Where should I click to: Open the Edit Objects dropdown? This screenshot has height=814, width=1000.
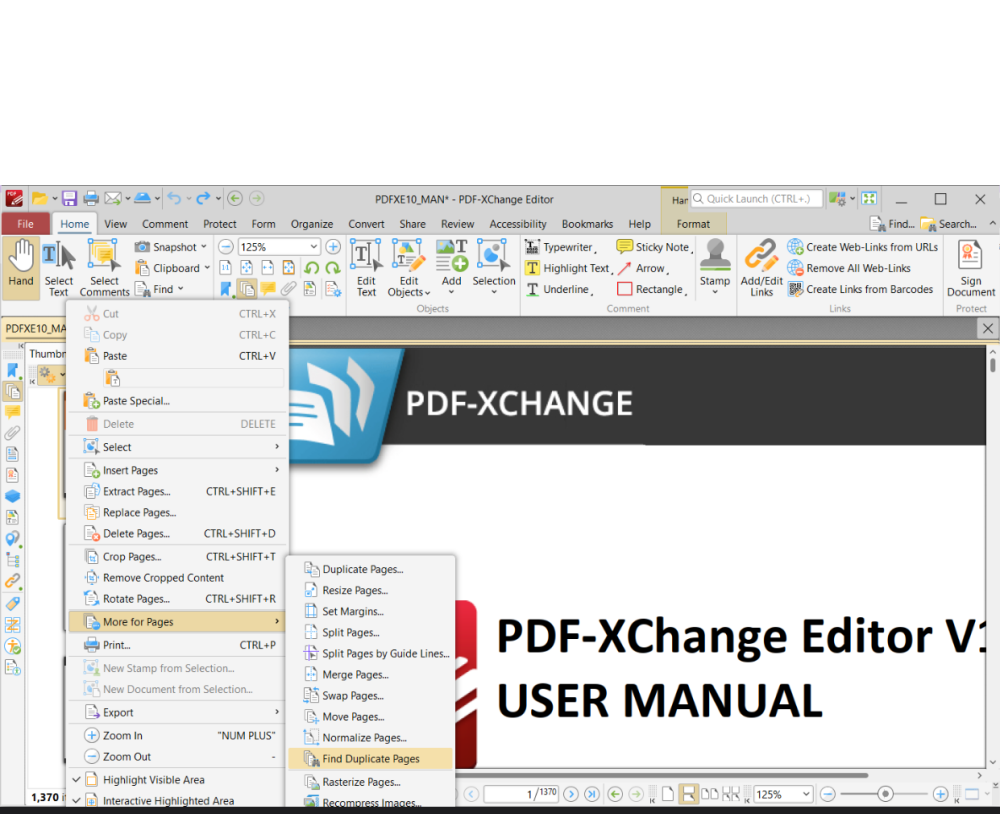(x=409, y=292)
